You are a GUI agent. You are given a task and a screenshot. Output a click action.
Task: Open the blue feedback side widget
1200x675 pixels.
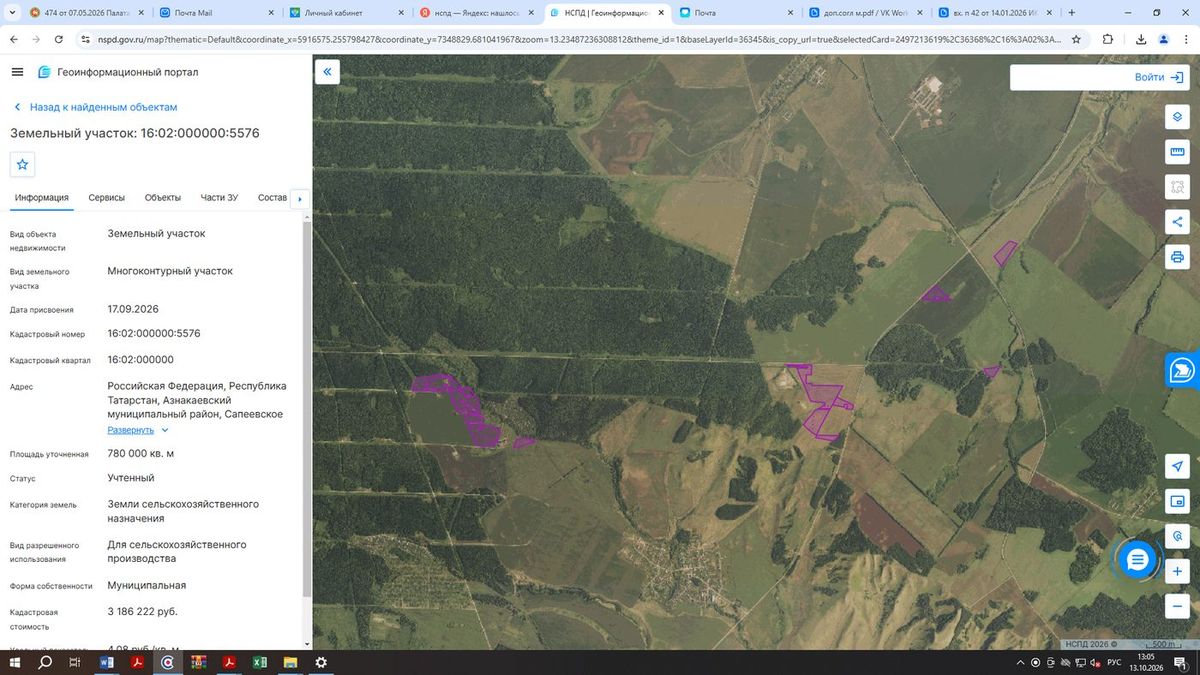[x=1183, y=370]
